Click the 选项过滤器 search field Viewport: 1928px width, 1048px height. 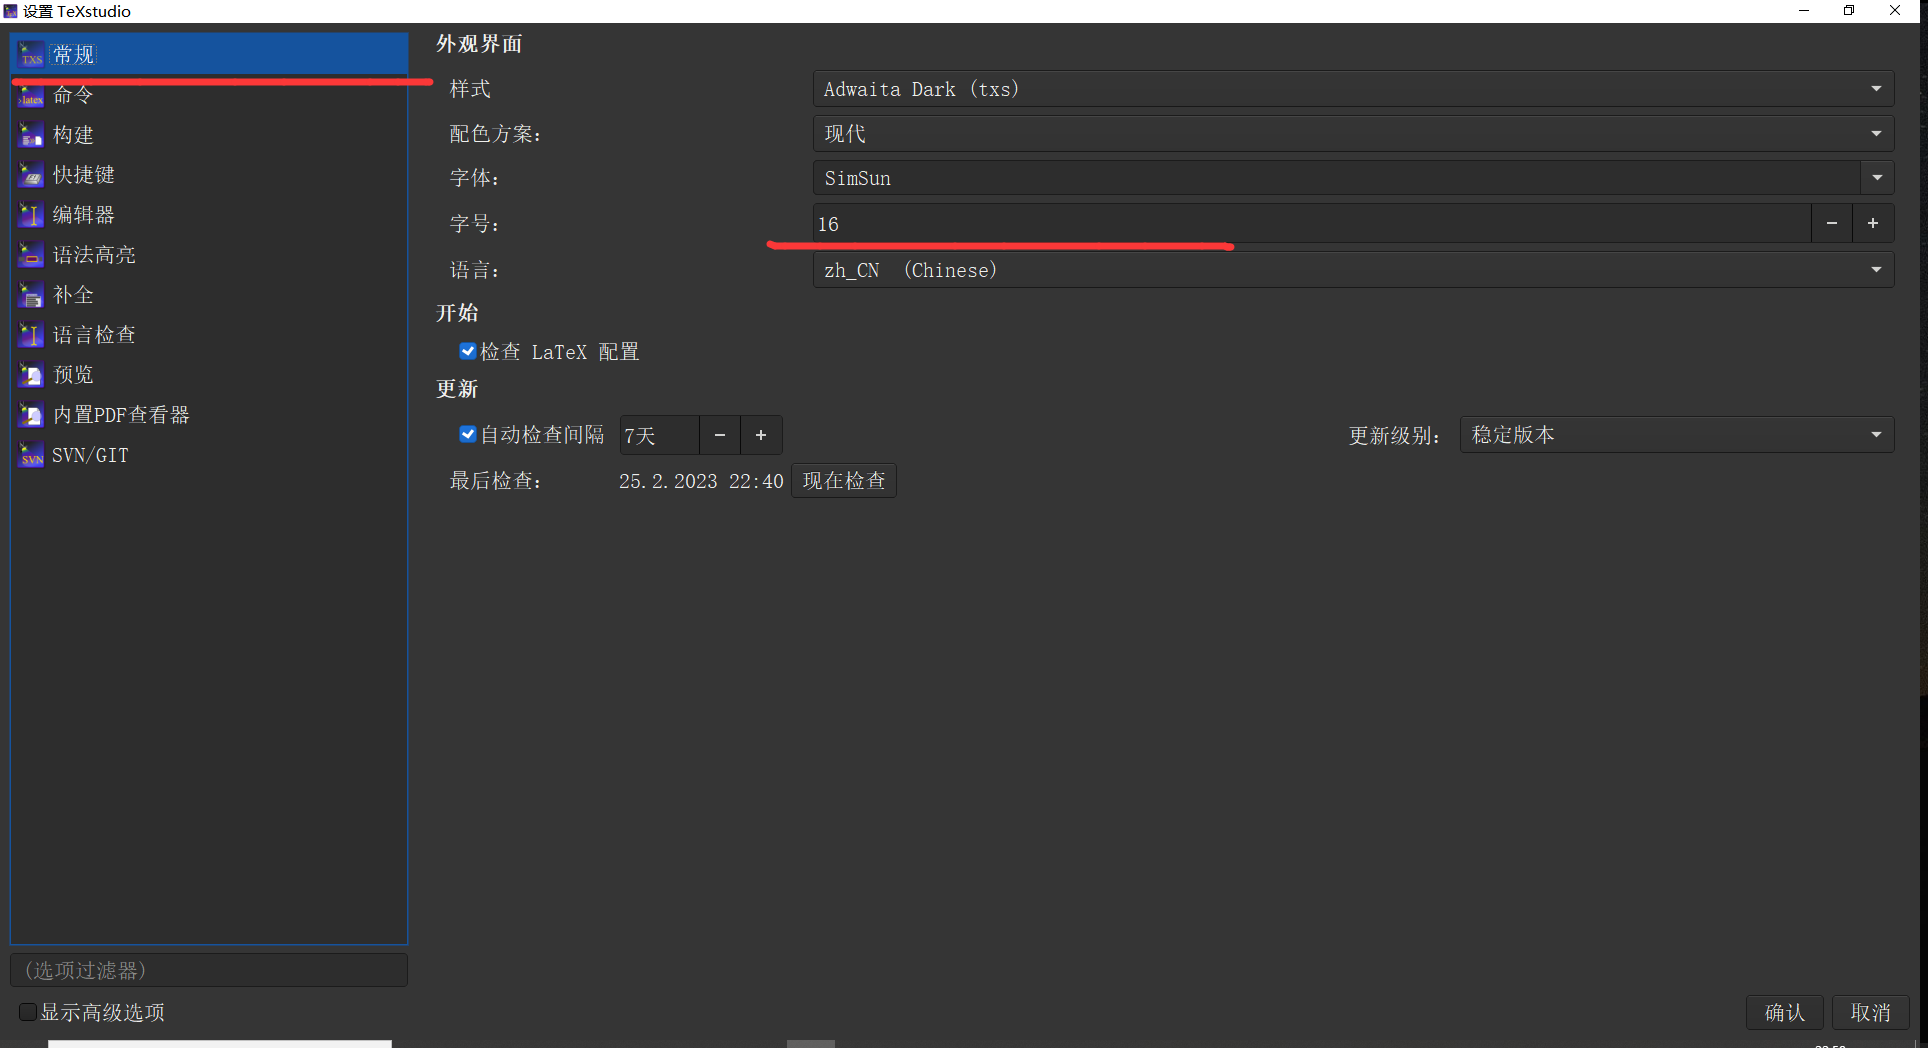click(x=209, y=970)
